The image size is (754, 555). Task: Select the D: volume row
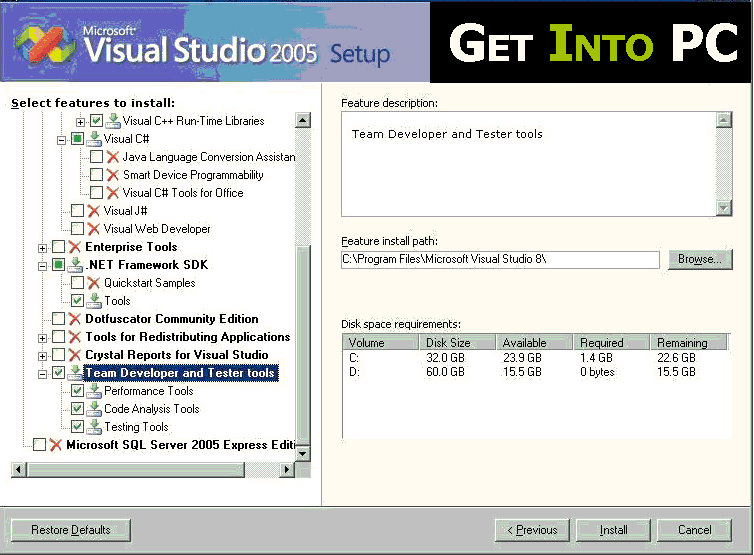[536, 372]
